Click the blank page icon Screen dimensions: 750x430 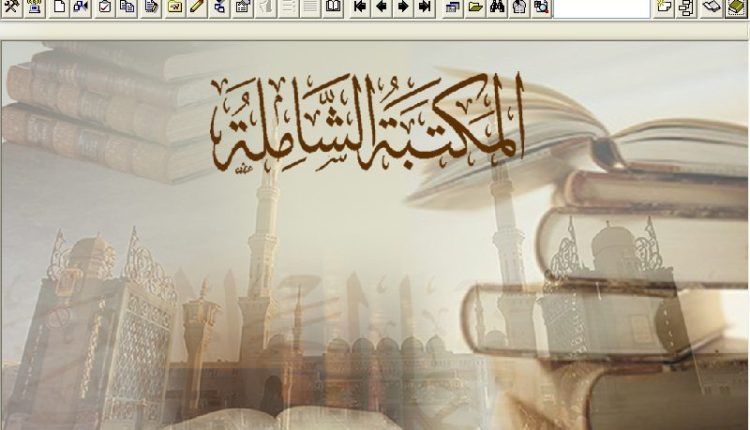pos(59,7)
